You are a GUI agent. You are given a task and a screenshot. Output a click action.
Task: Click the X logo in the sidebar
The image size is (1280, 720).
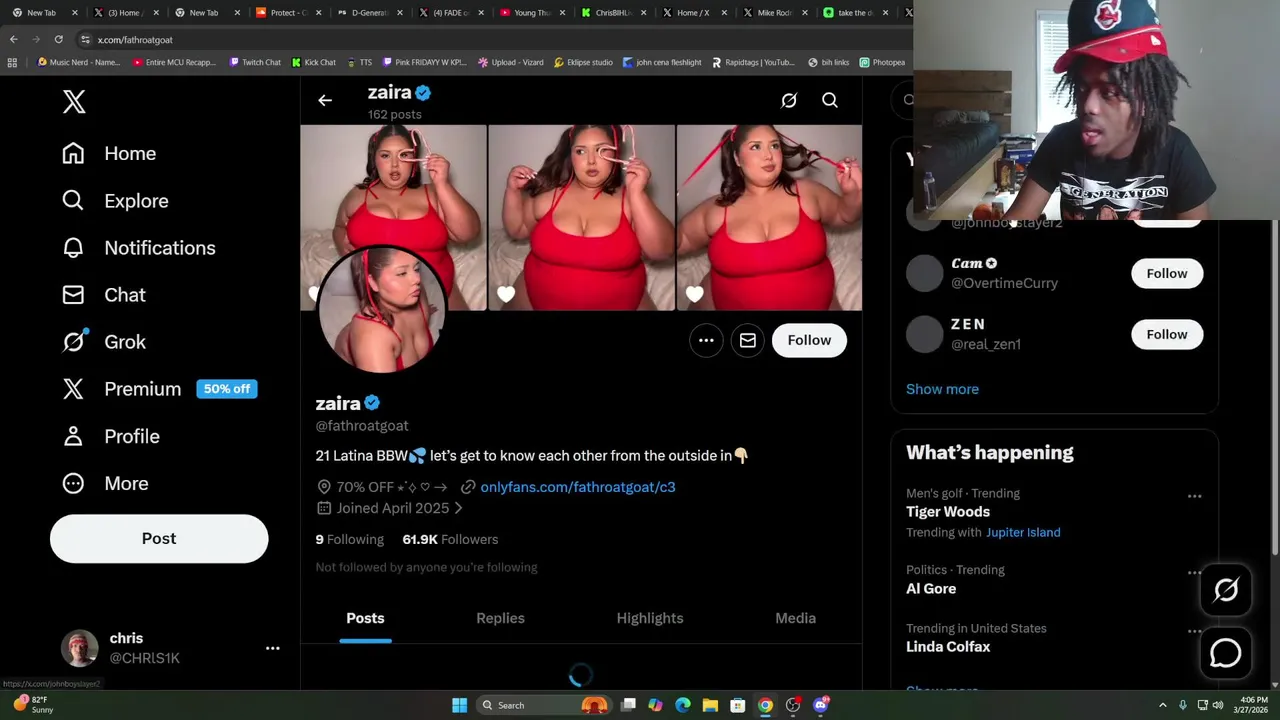pyautogui.click(x=74, y=101)
